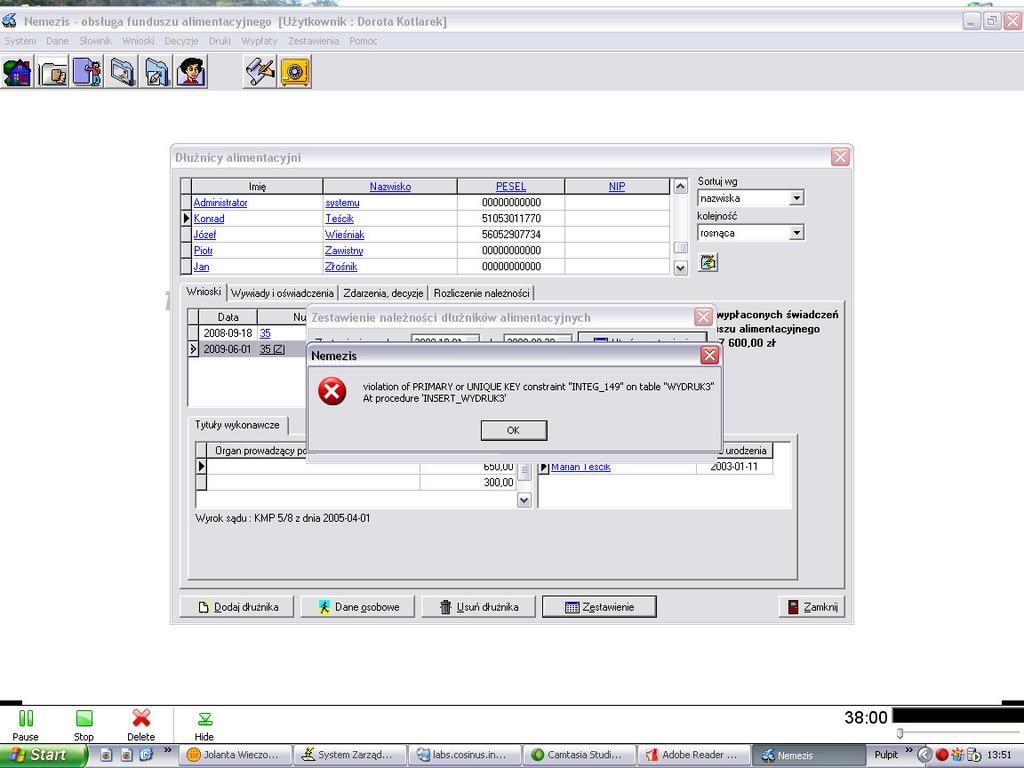This screenshot has width=1024, height=768.
Task: Click the yellow safe toolbar icon
Action: (x=295, y=72)
